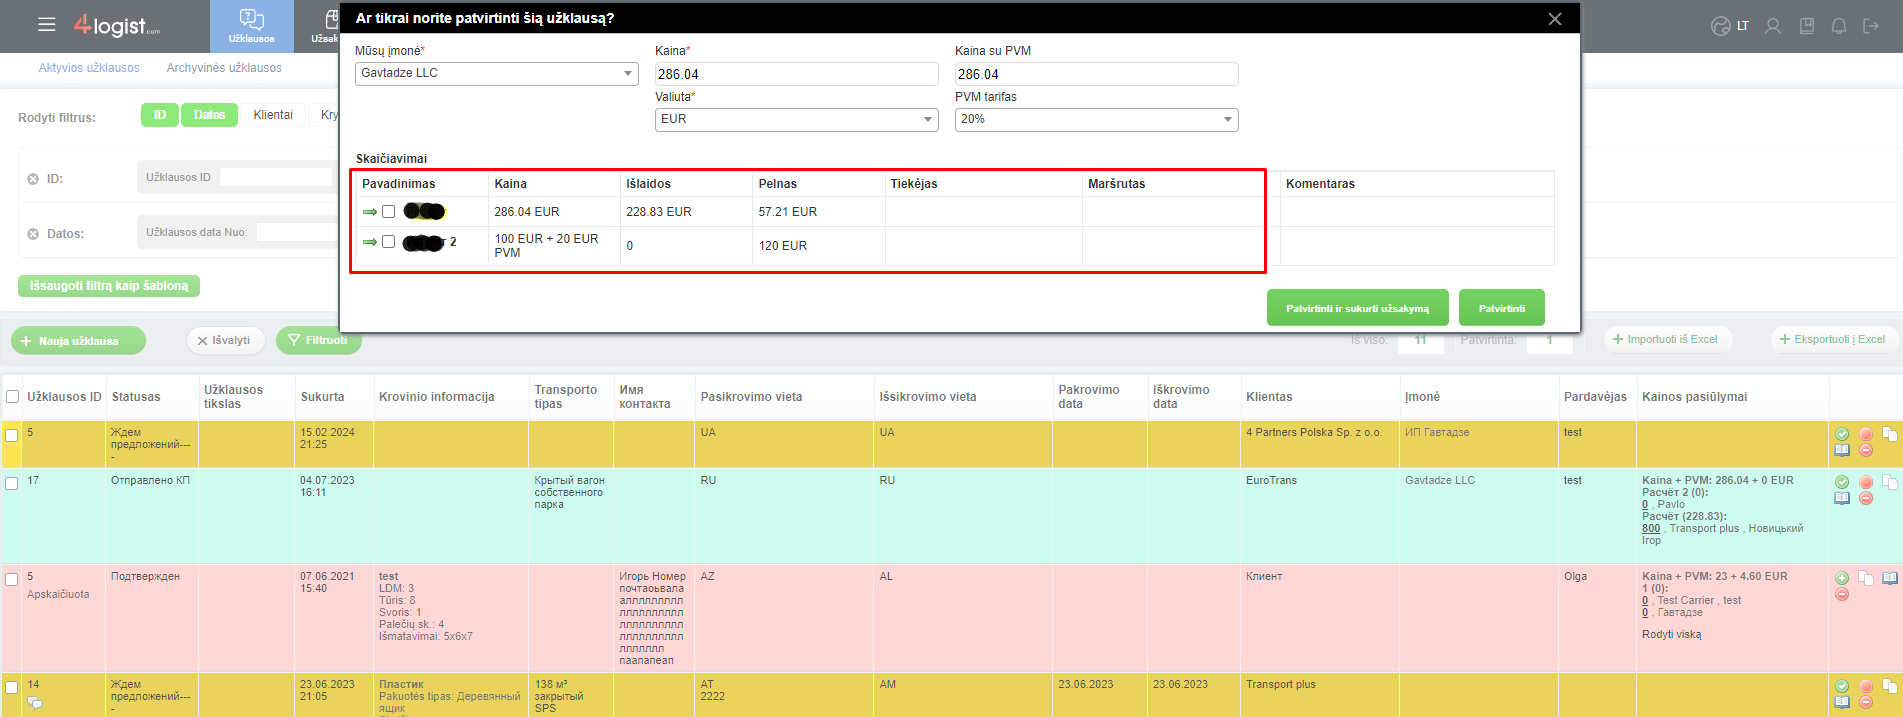Screen dimensions: 1903x717
Task: Click red circle icon in 4 Partners Polska row
Action: [1866, 434]
